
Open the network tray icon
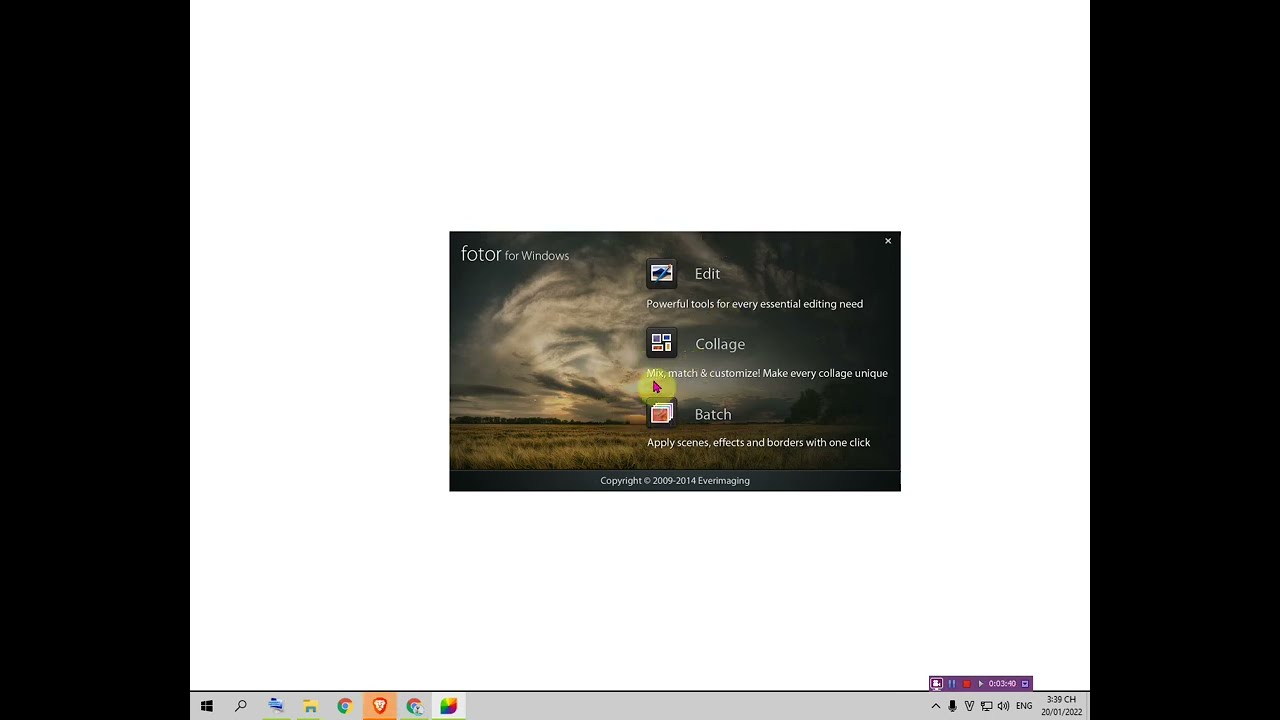point(986,706)
